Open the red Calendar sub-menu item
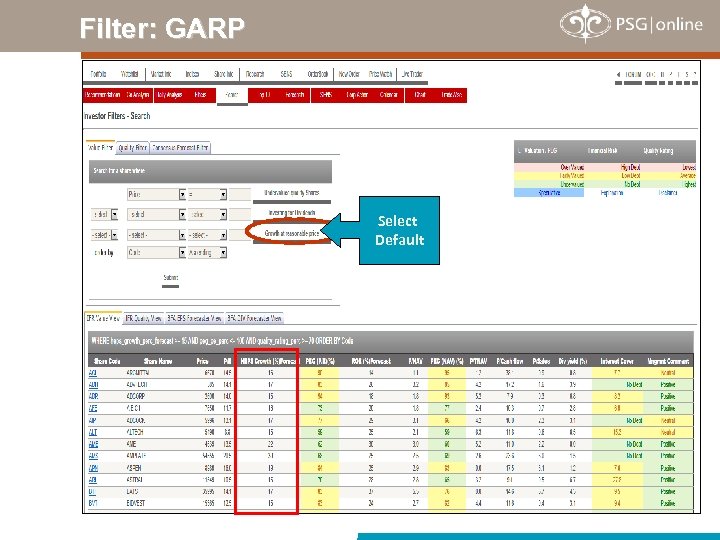720x540 pixels. [388, 95]
